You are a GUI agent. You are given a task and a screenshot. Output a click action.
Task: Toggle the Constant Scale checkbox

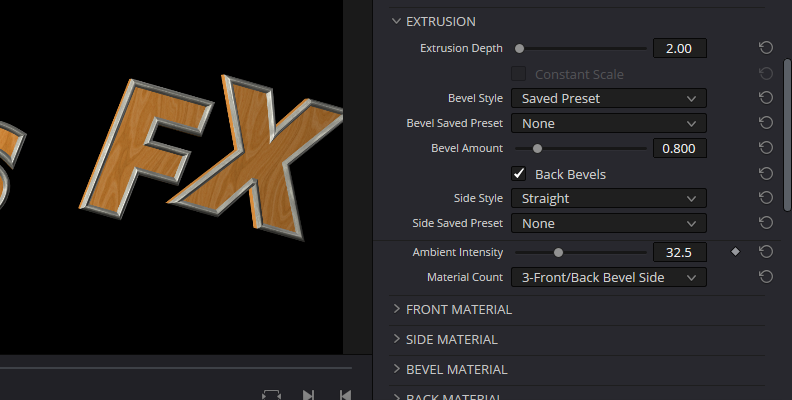(519, 74)
